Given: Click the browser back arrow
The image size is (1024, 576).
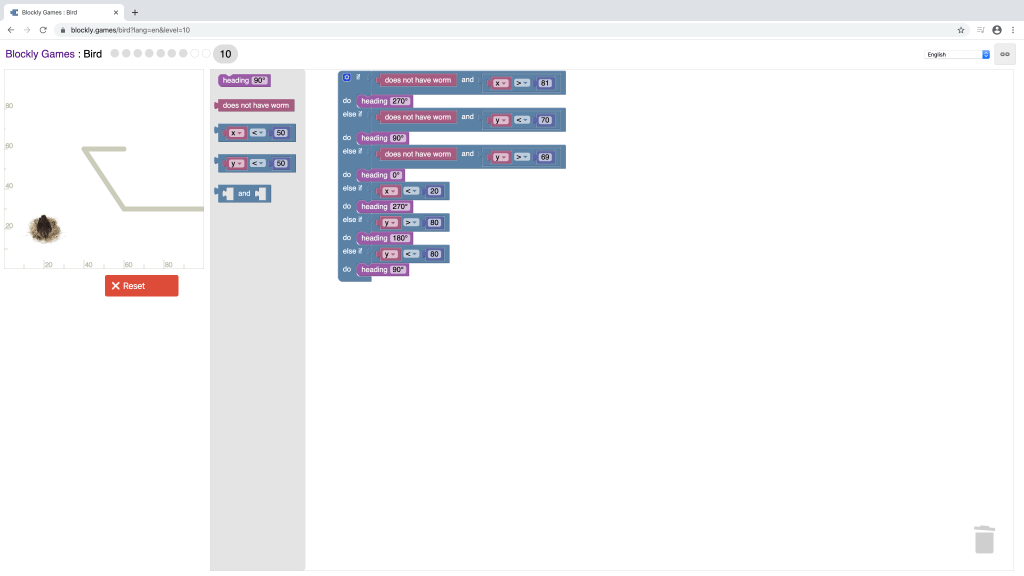Looking at the screenshot, I should pyautogui.click(x=11, y=30).
